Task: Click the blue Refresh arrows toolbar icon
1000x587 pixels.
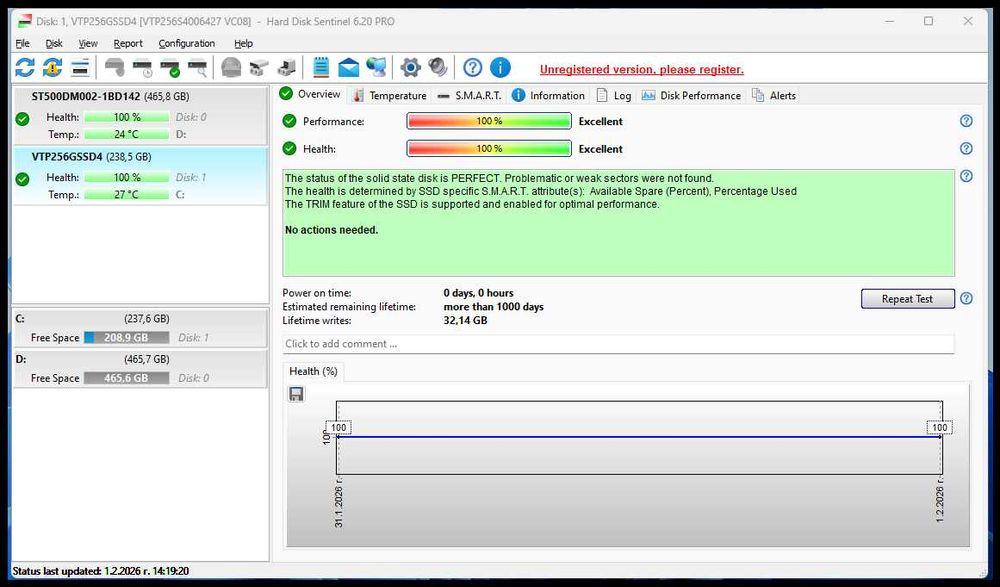Action: [25, 67]
